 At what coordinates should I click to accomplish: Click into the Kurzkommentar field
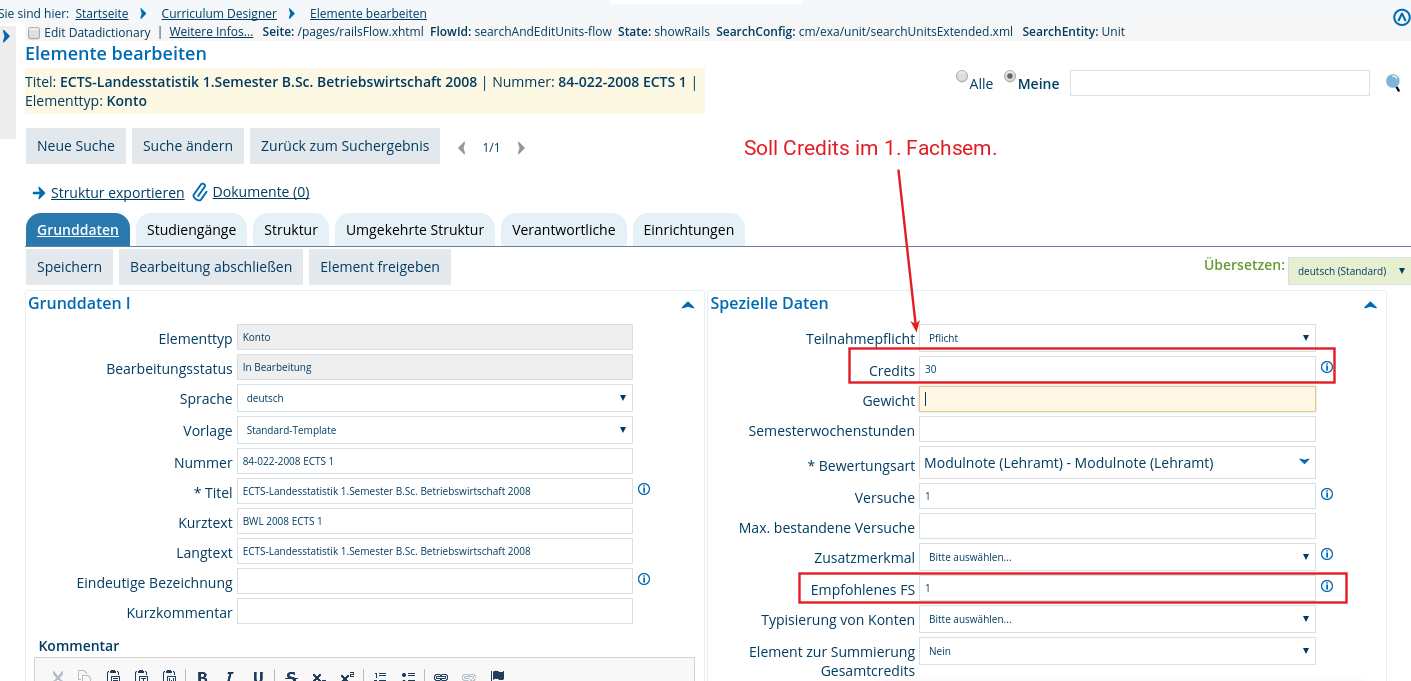click(435, 611)
